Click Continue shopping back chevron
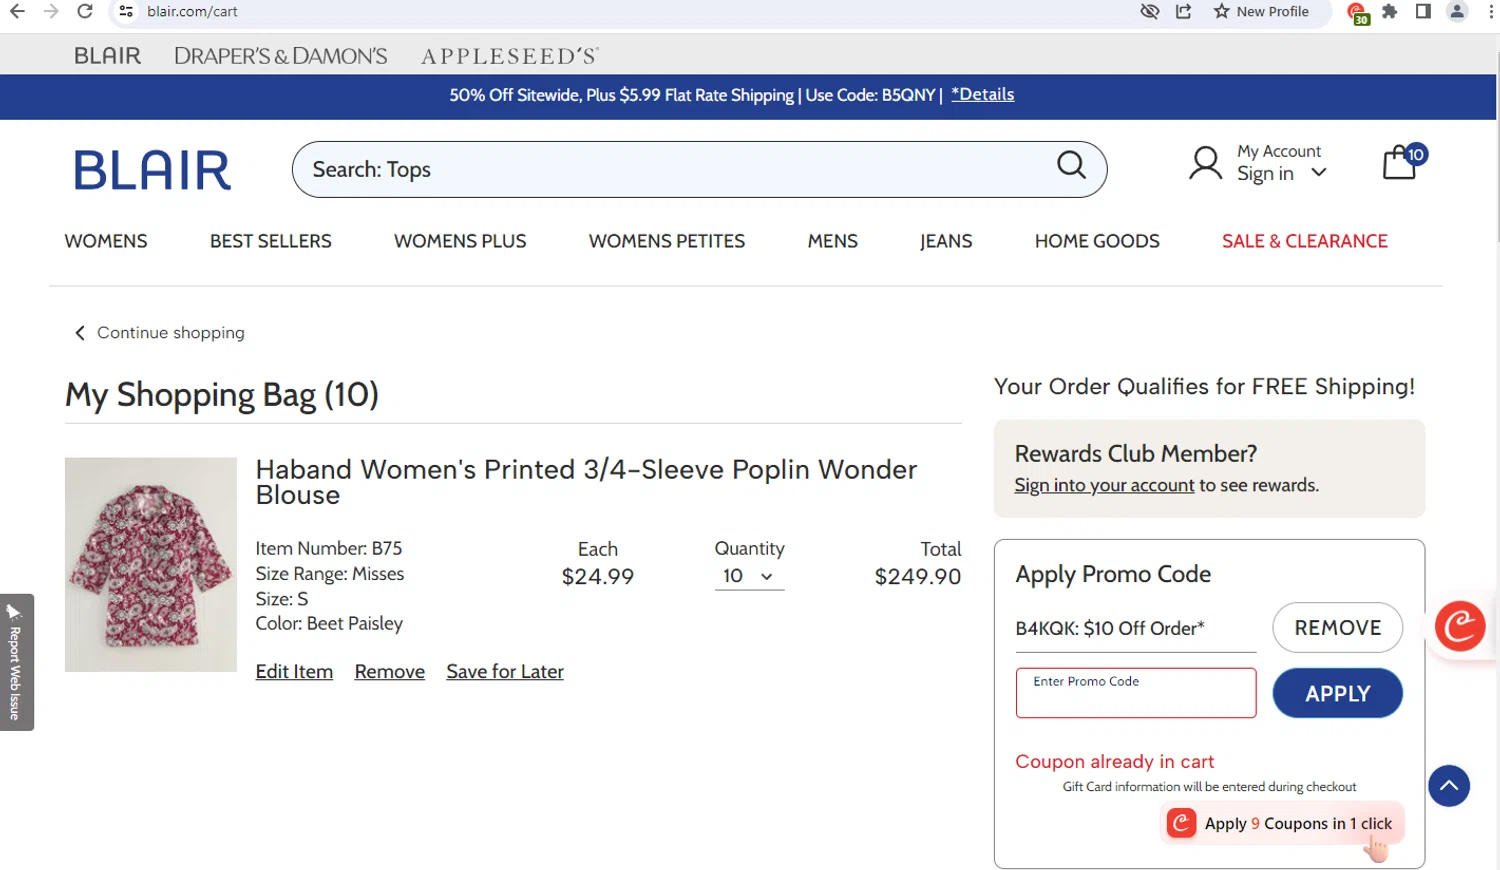 coord(80,333)
